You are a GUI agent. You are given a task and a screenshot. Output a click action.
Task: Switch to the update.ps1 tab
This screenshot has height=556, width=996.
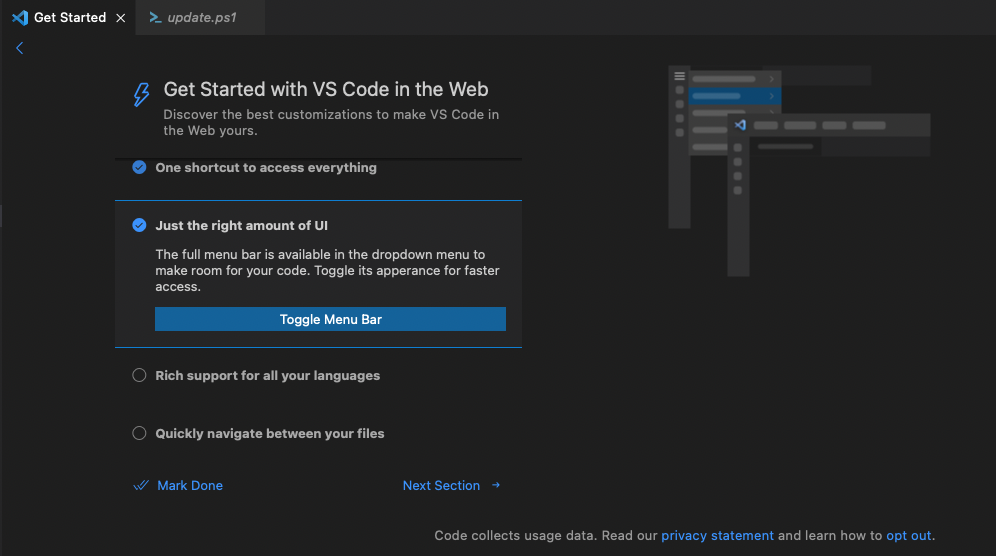200,17
